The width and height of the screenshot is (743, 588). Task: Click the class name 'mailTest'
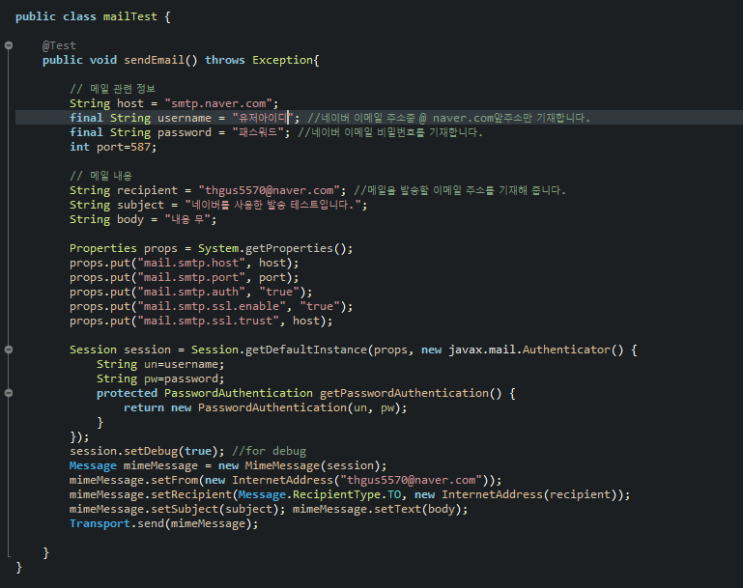(x=130, y=17)
